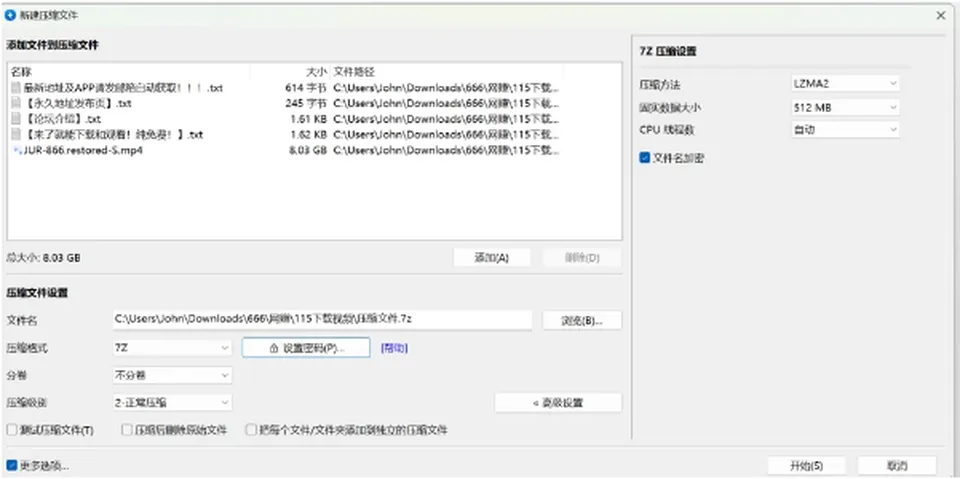Click the file icon beside JUR-866.restored-S.mp4
This screenshot has height=479, width=960.
[x=17, y=150]
